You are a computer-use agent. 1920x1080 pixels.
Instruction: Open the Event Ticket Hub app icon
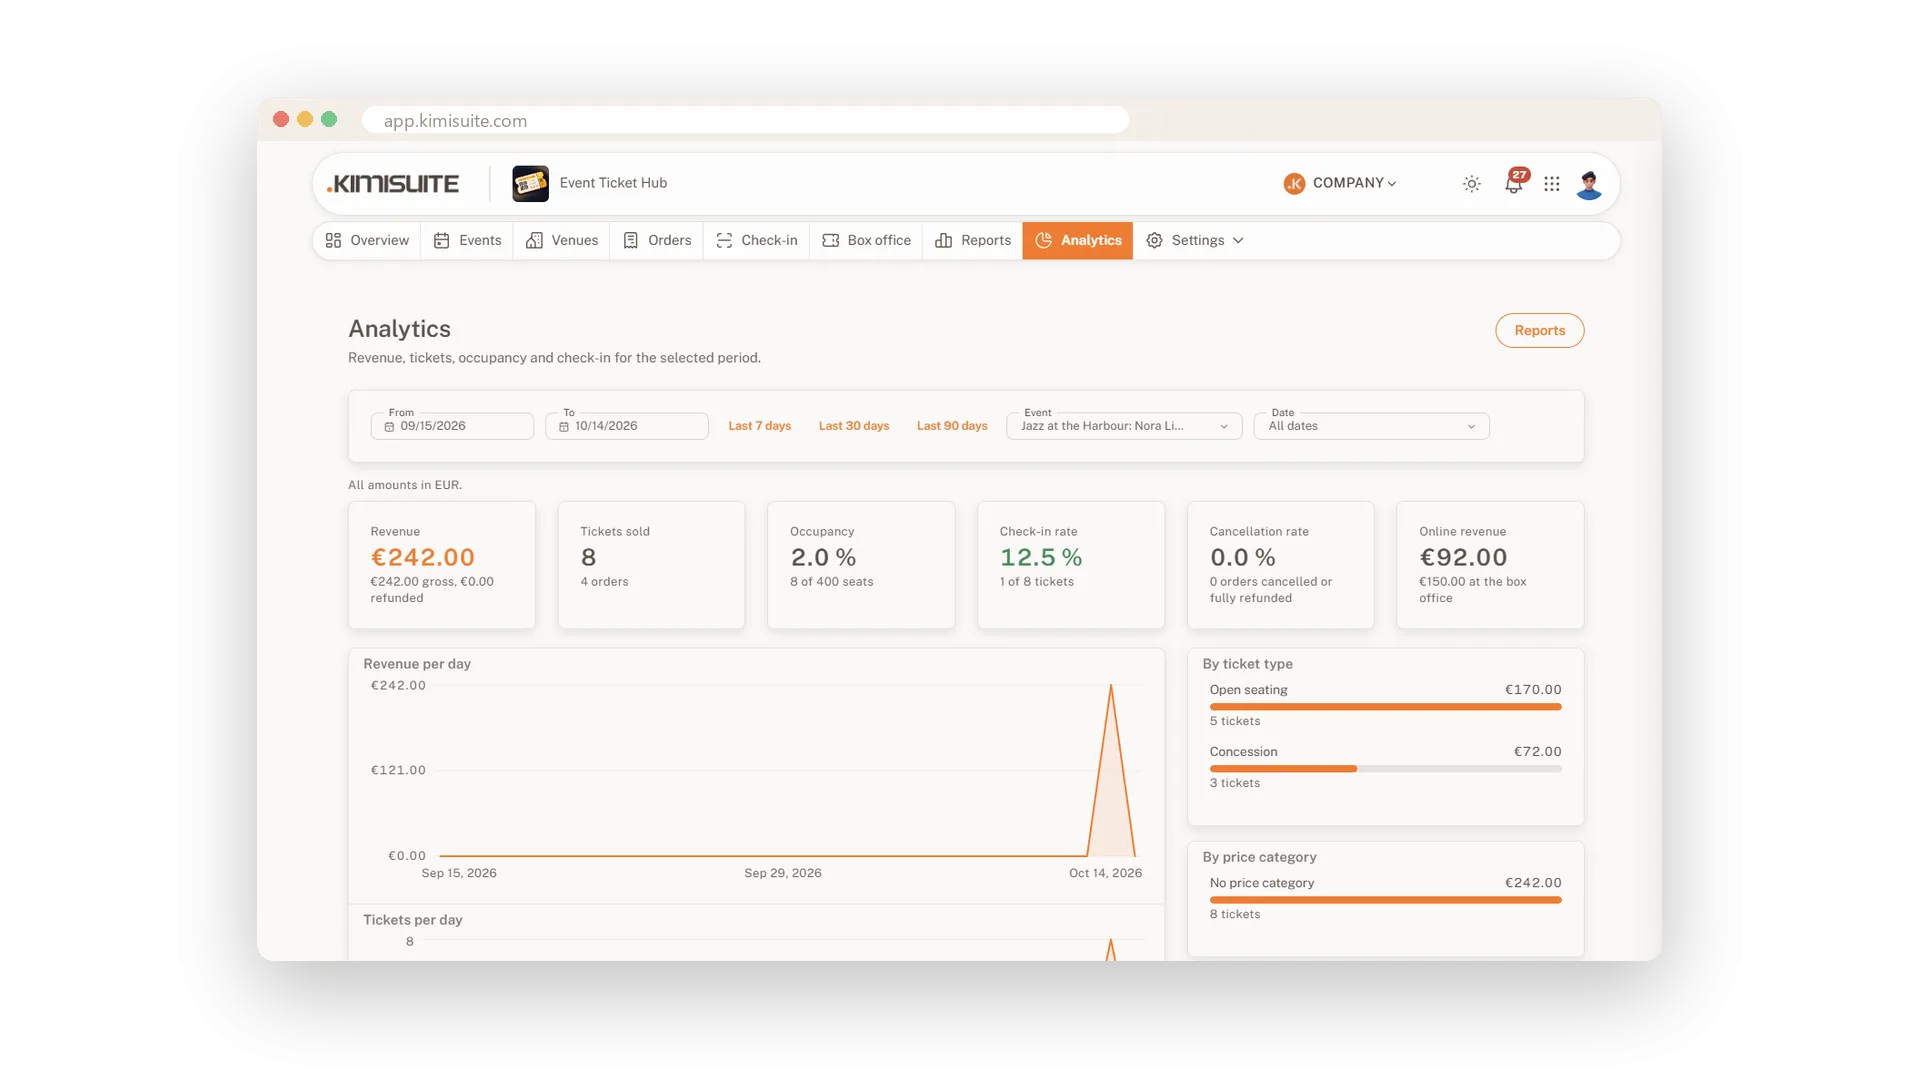click(x=530, y=184)
